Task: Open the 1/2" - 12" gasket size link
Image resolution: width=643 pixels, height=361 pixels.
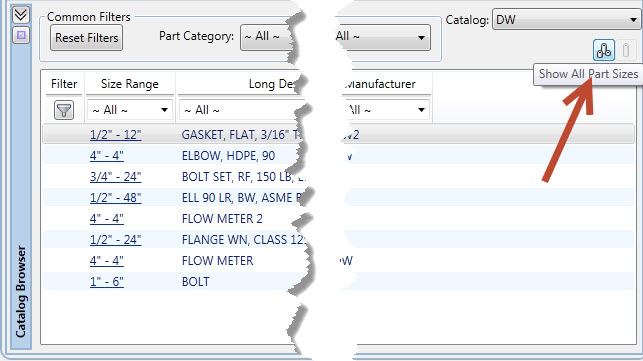Action: [116, 135]
